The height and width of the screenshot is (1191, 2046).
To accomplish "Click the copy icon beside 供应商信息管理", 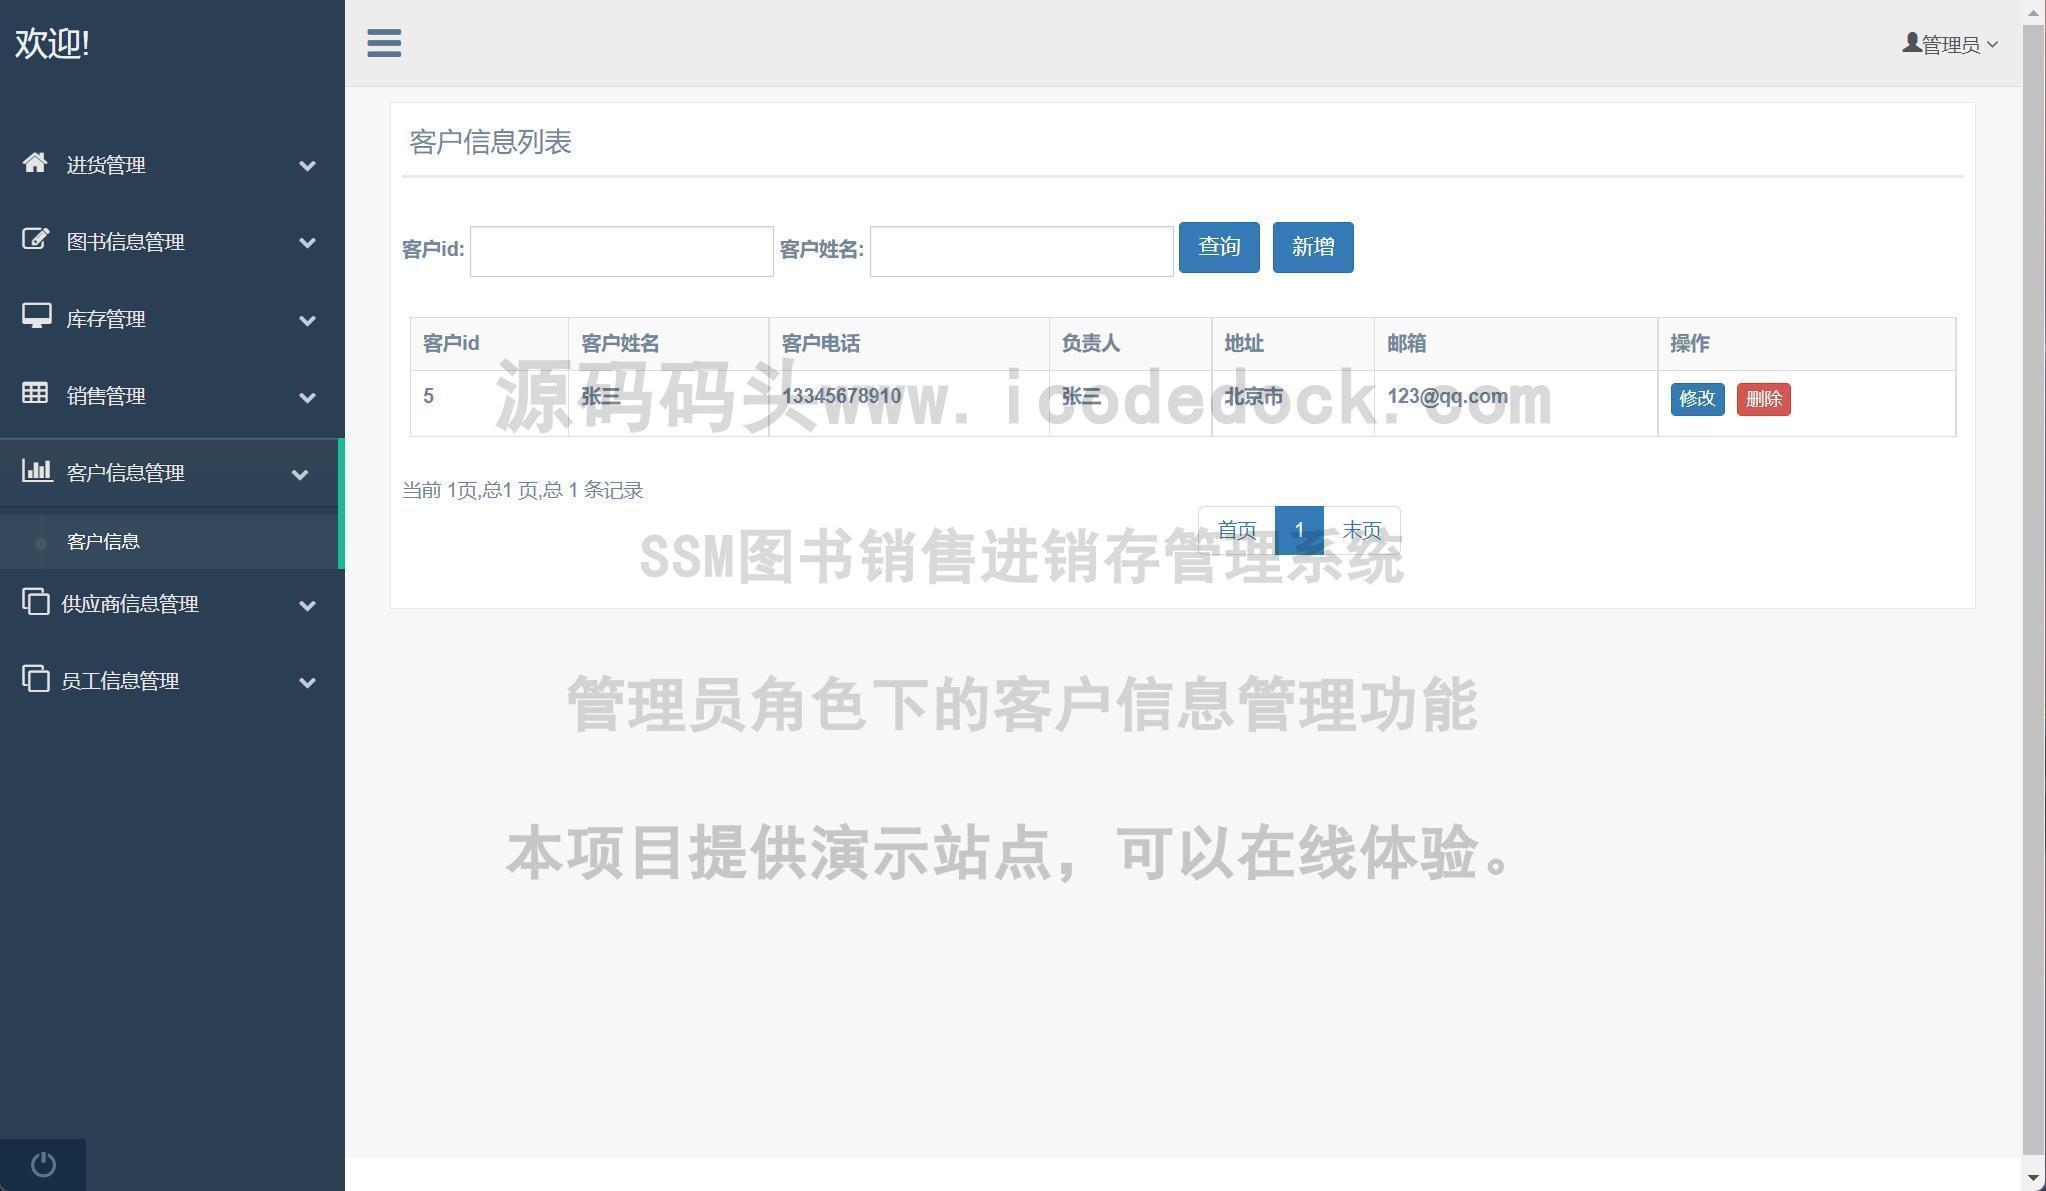I will coord(35,602).
